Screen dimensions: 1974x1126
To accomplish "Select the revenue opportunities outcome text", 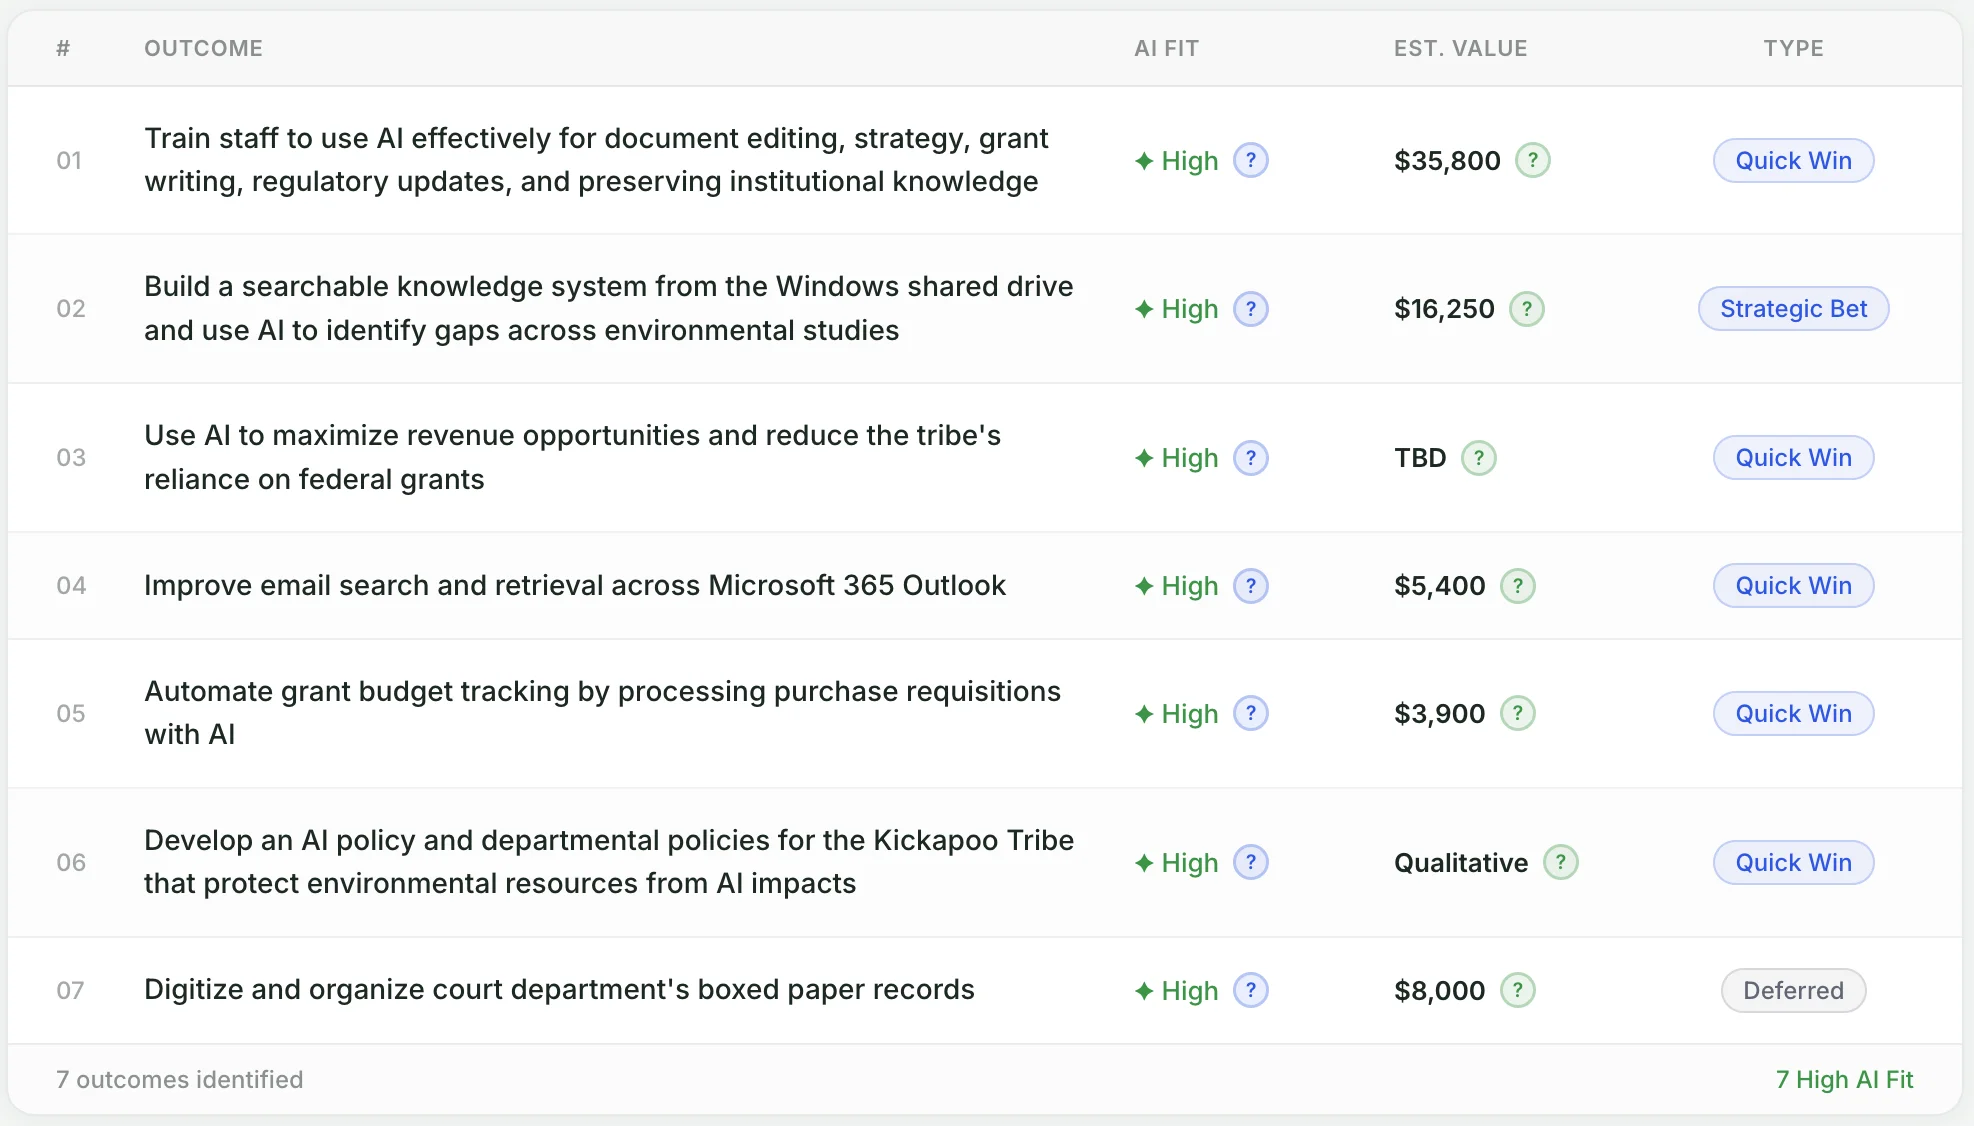I will pos(573,457).
